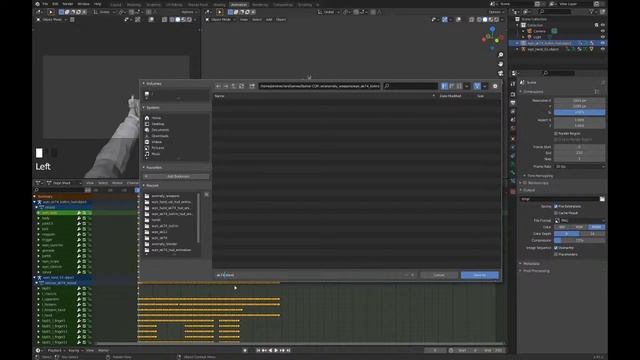
Task: Click the file browser search field
Action: tap(411, 86)
